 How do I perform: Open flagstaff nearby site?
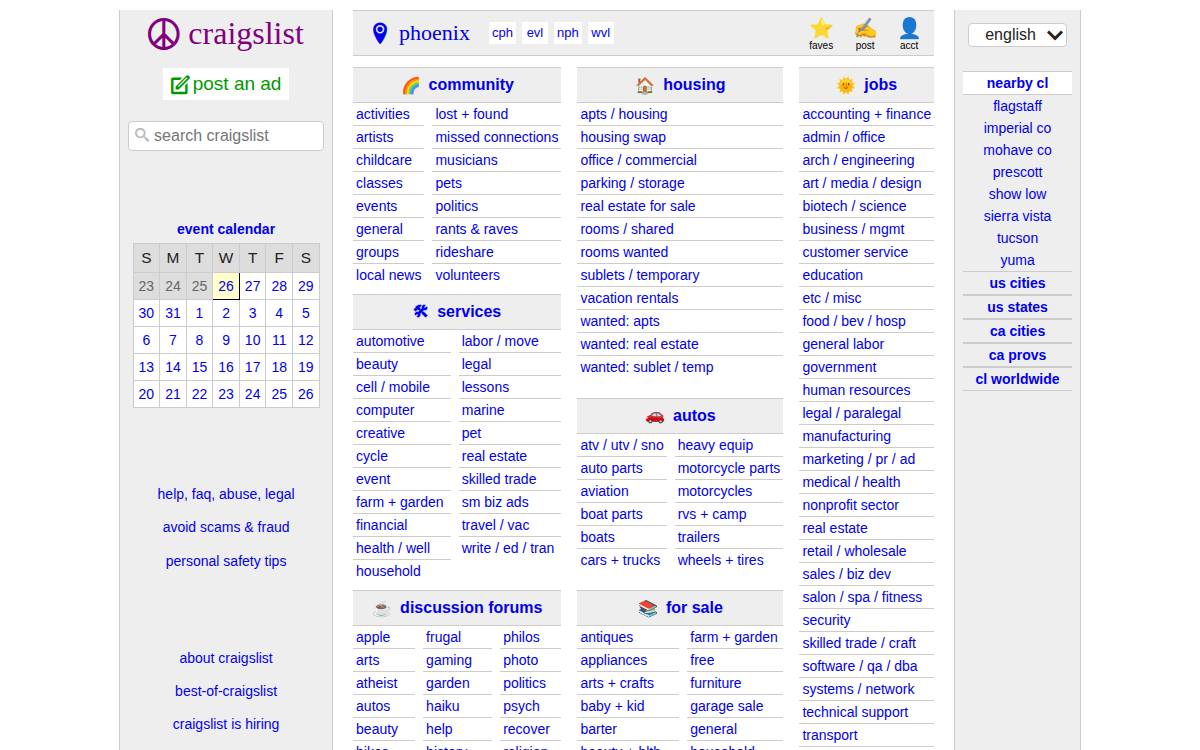[1017, 106]
